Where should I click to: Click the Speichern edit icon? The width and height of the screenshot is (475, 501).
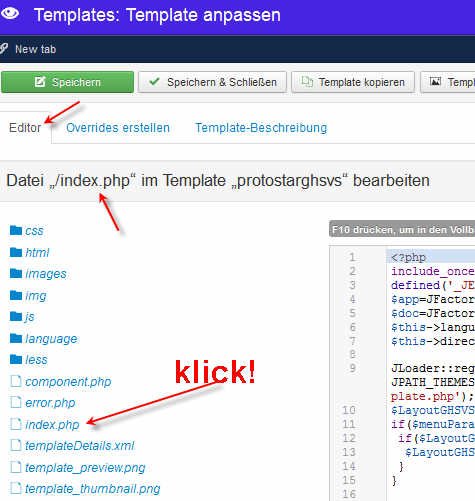[x=40, y=82]
